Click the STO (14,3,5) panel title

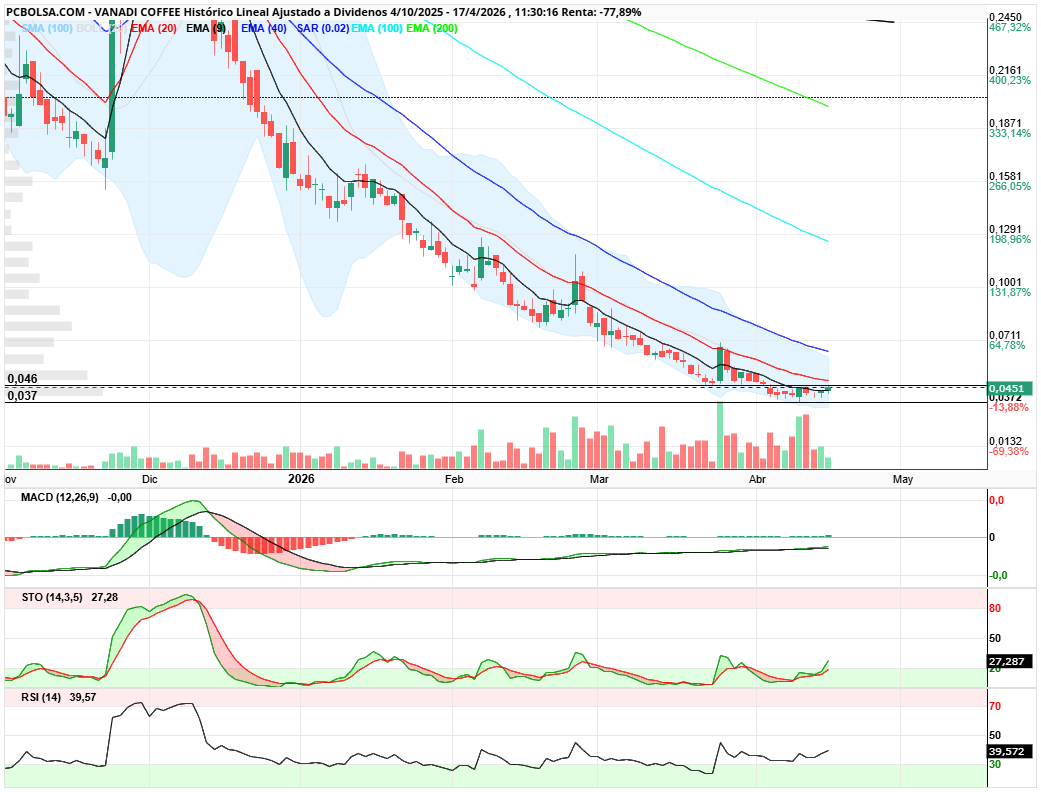click(46, 597)
